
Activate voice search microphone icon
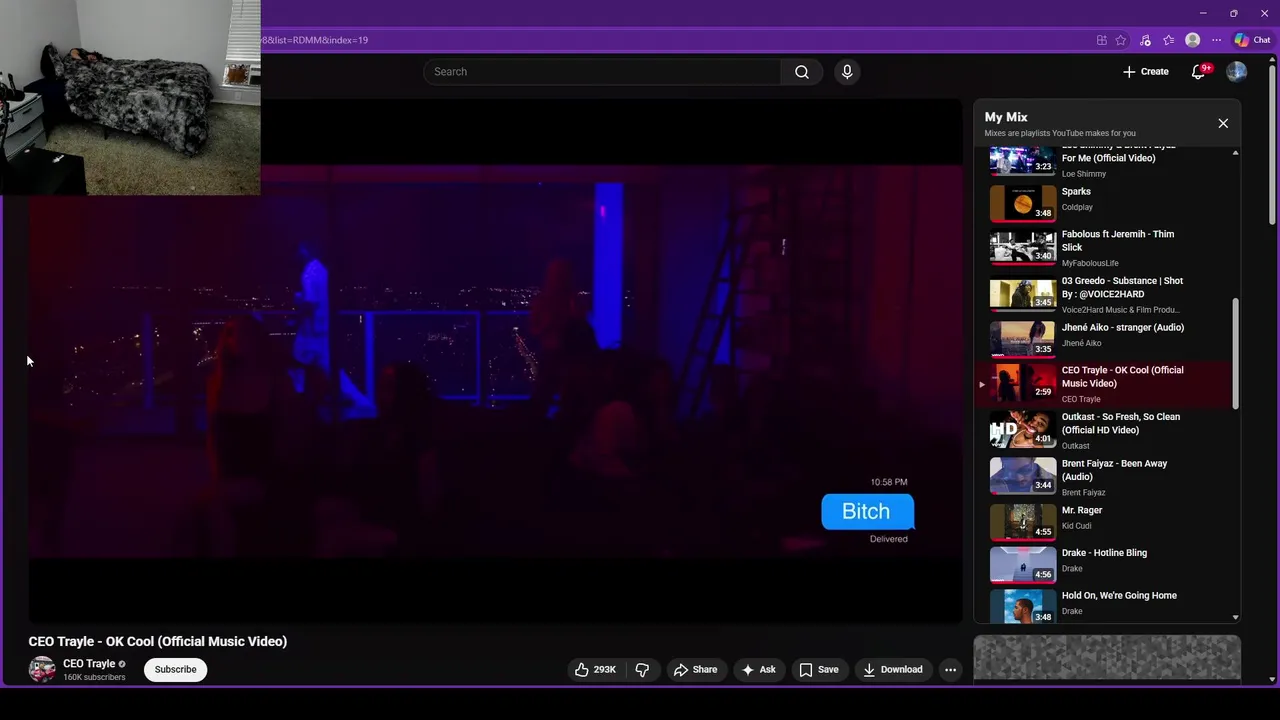click(x=847, y=72)
